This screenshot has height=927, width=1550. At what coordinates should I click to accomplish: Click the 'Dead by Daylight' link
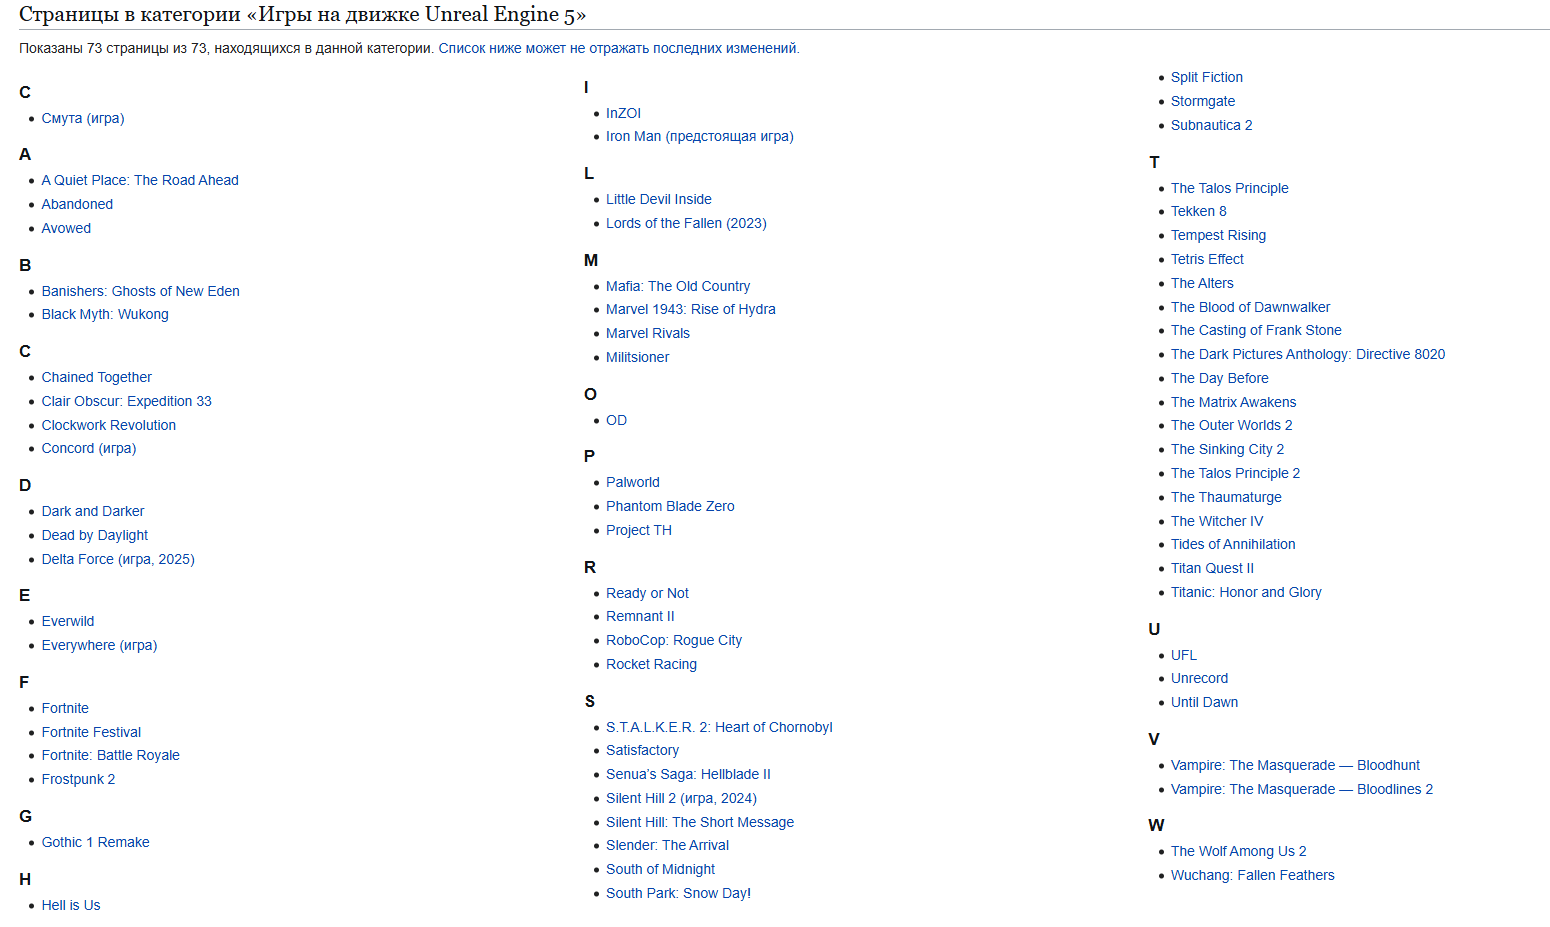(x=95, y=535)
